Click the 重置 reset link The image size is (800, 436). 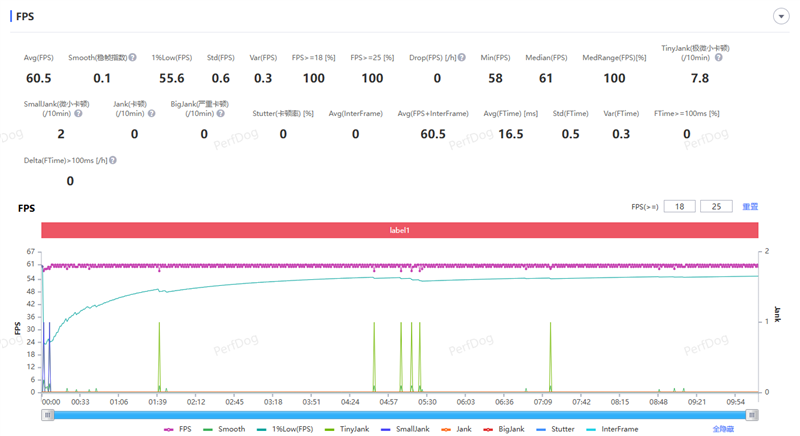[x=749, y=207]
